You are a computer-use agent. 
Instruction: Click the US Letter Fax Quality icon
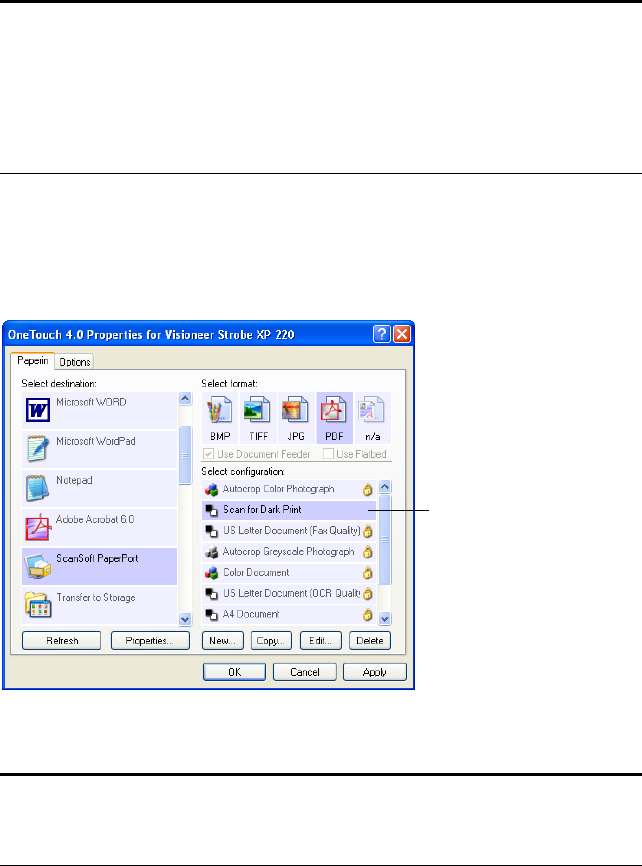pyautogui.click(x=212, y=531)
